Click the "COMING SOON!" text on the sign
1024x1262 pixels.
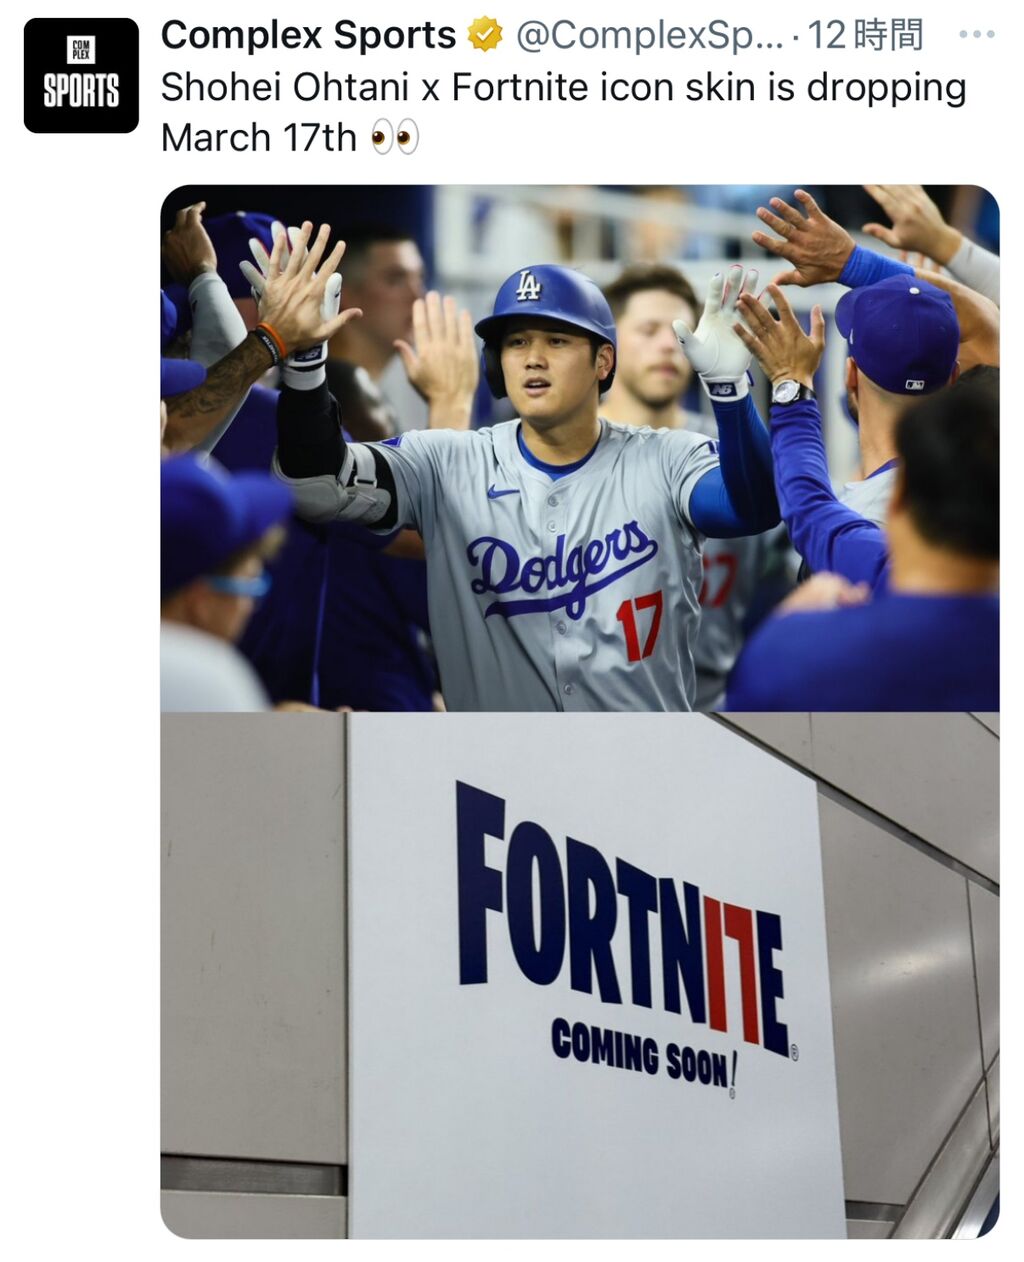click(643, 1055)
